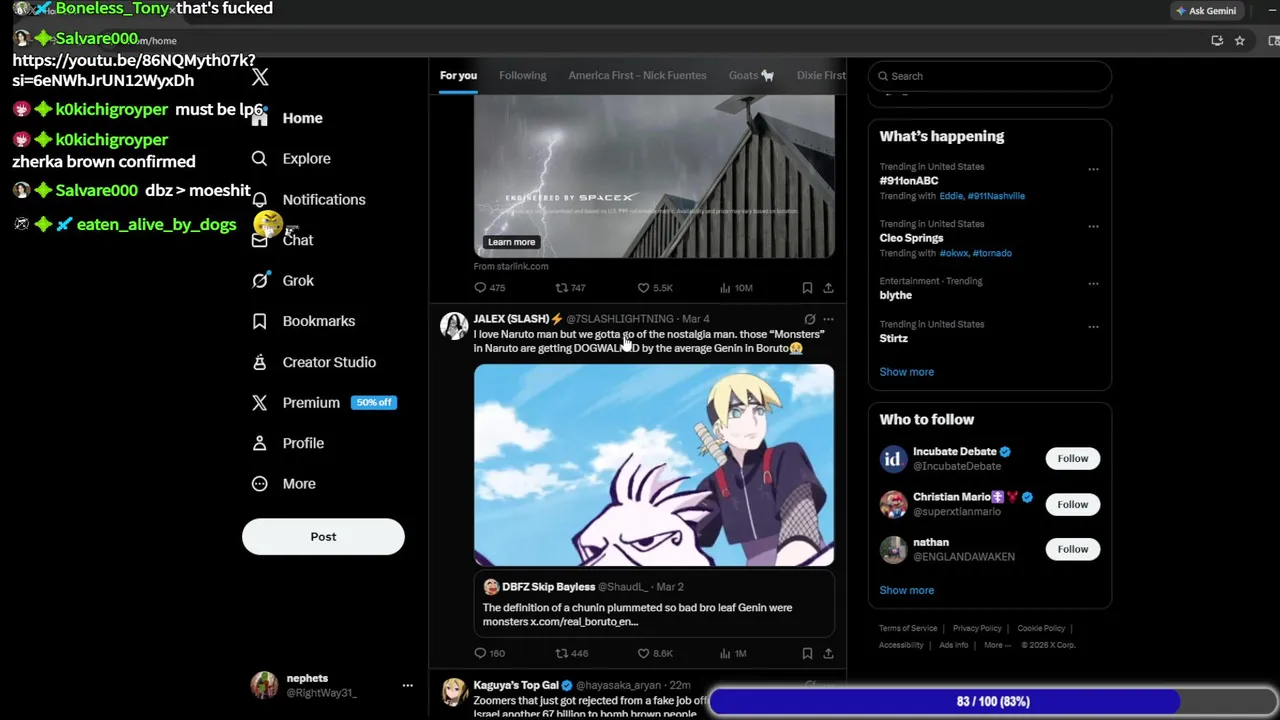The width and height of the screenshot is (1280, 720).
Task: Open the from starlink.com link
Action: [x=511, y=266]
